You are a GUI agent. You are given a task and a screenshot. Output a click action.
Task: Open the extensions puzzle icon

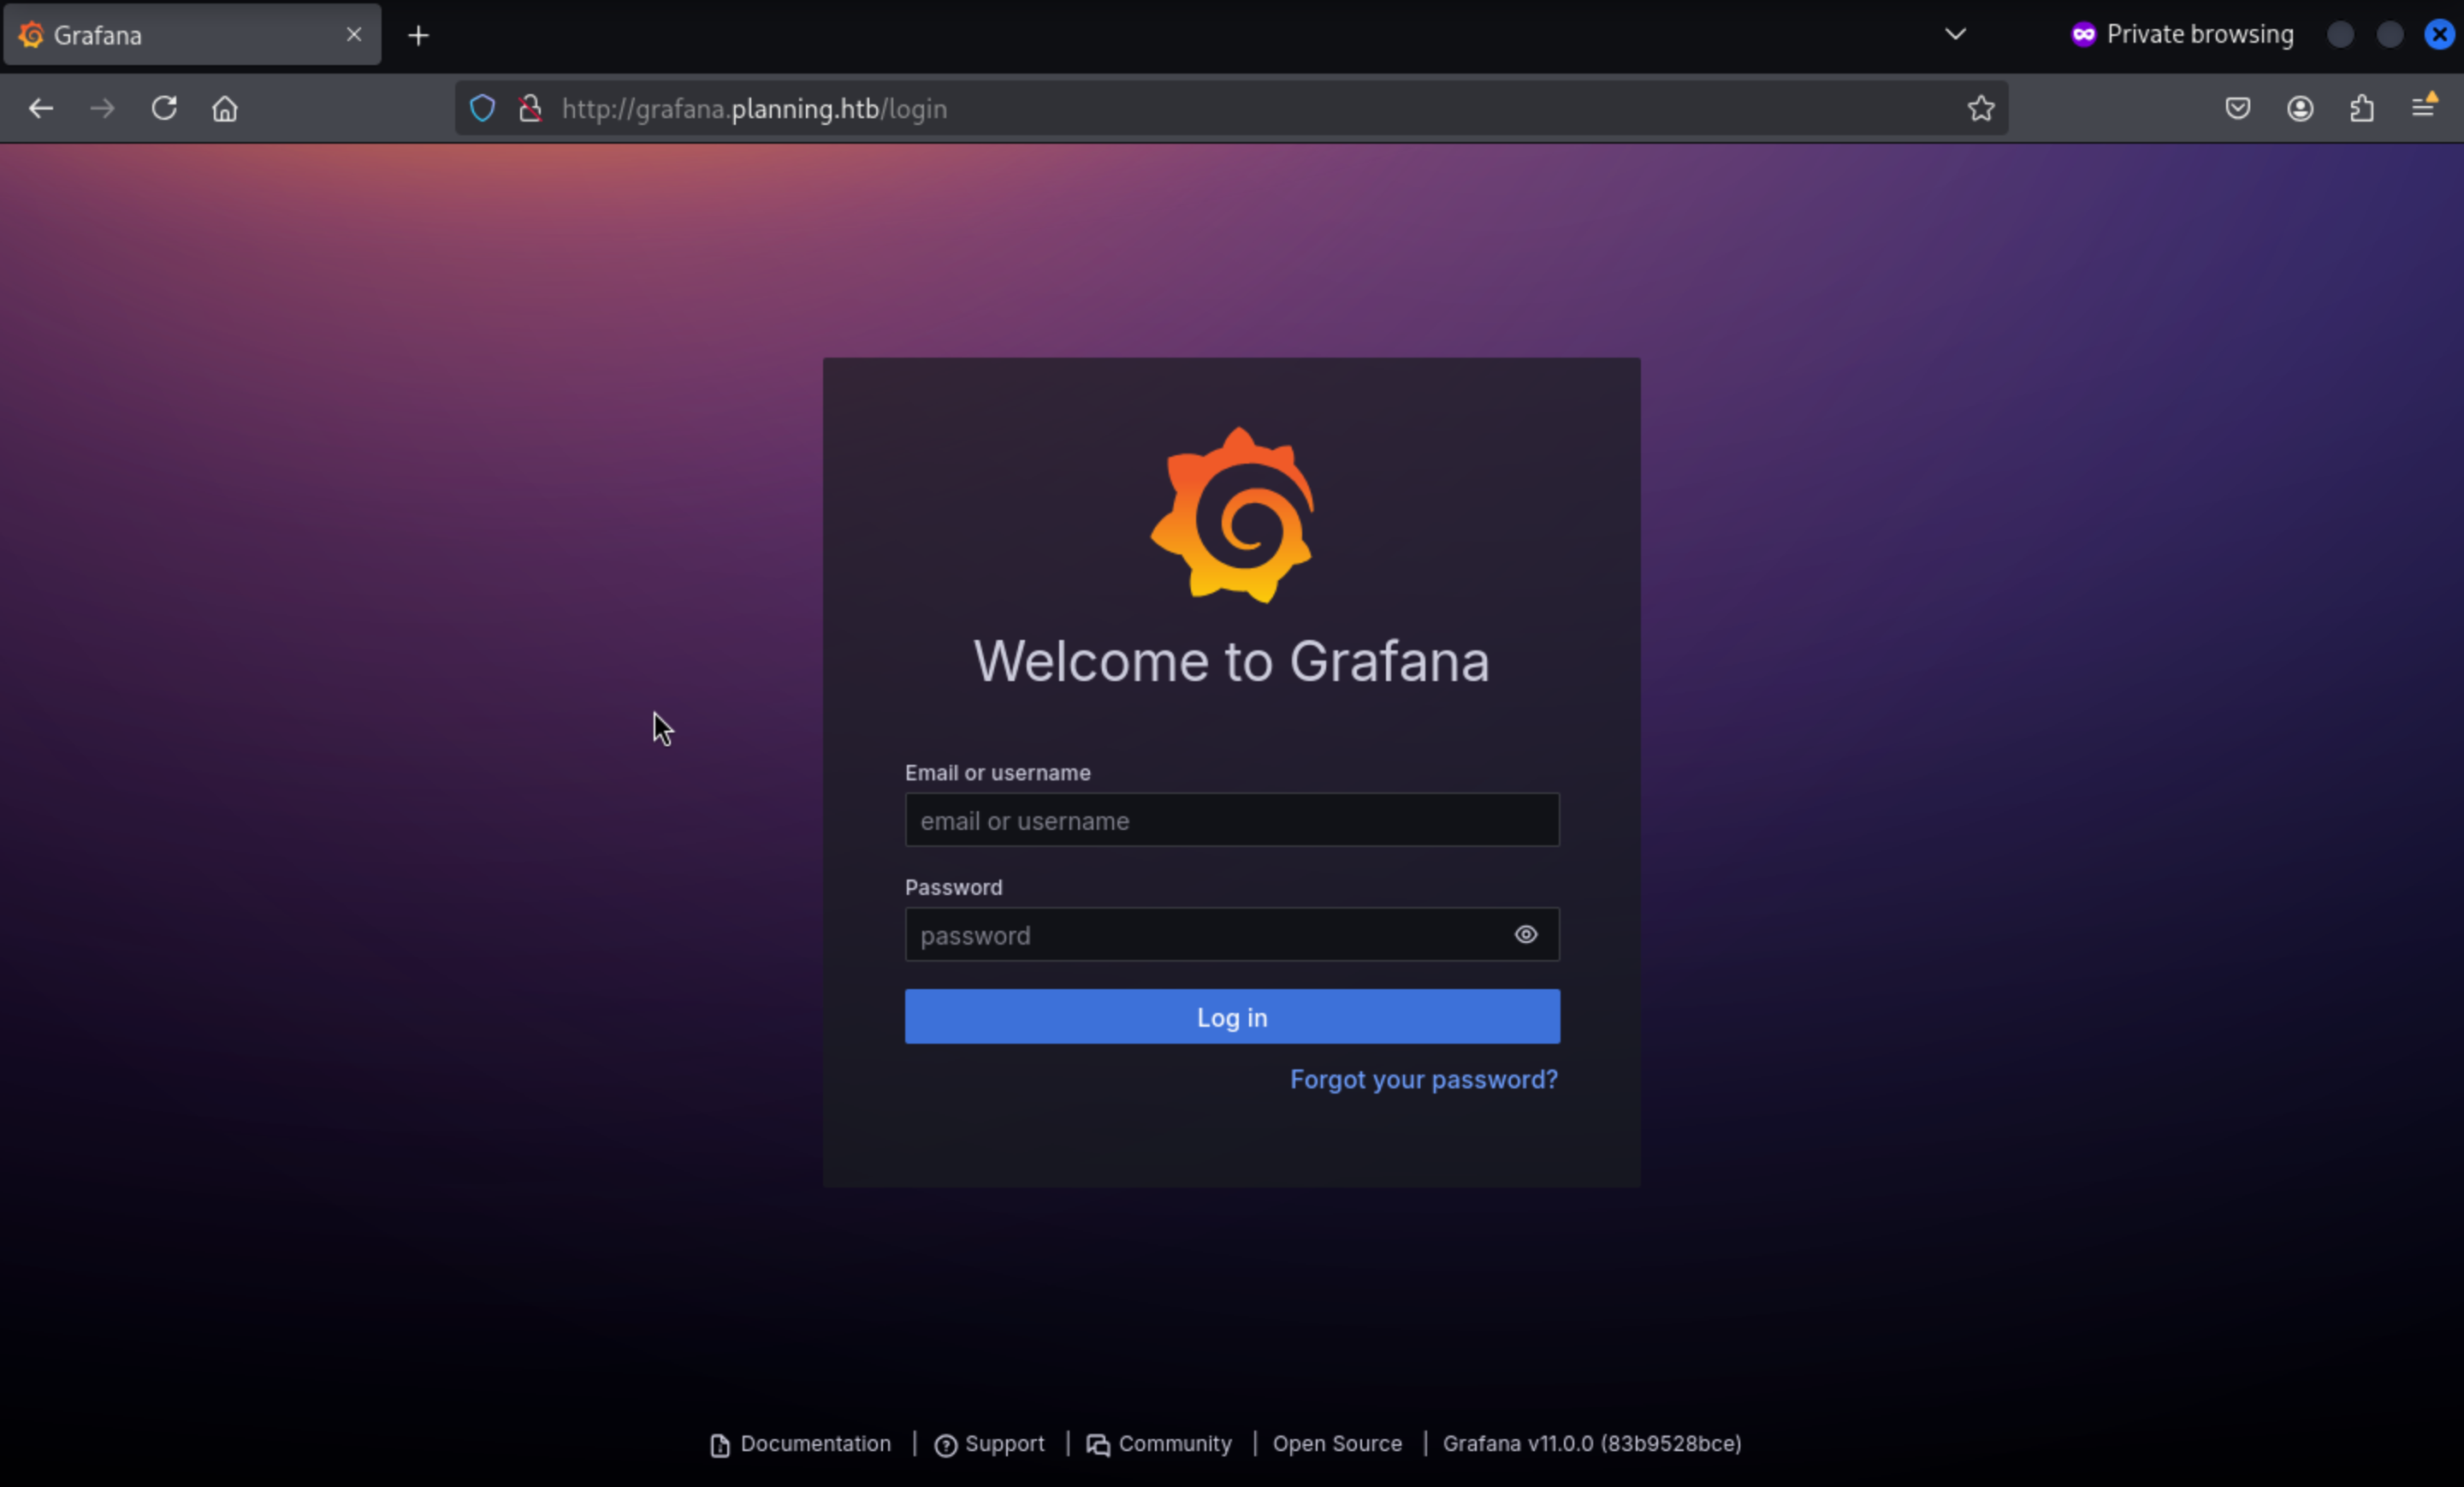tap(2362, 108)
